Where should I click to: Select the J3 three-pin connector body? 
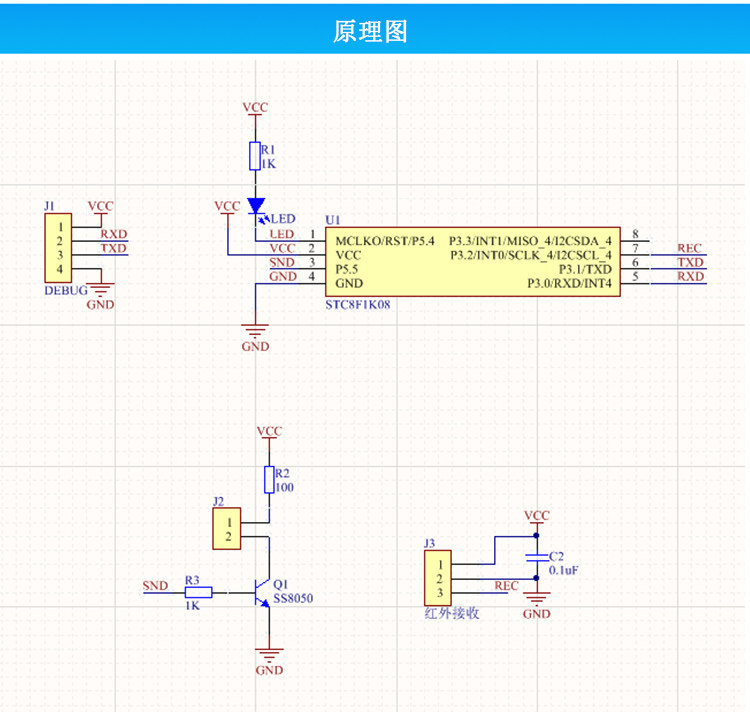(x=438, y=578)
